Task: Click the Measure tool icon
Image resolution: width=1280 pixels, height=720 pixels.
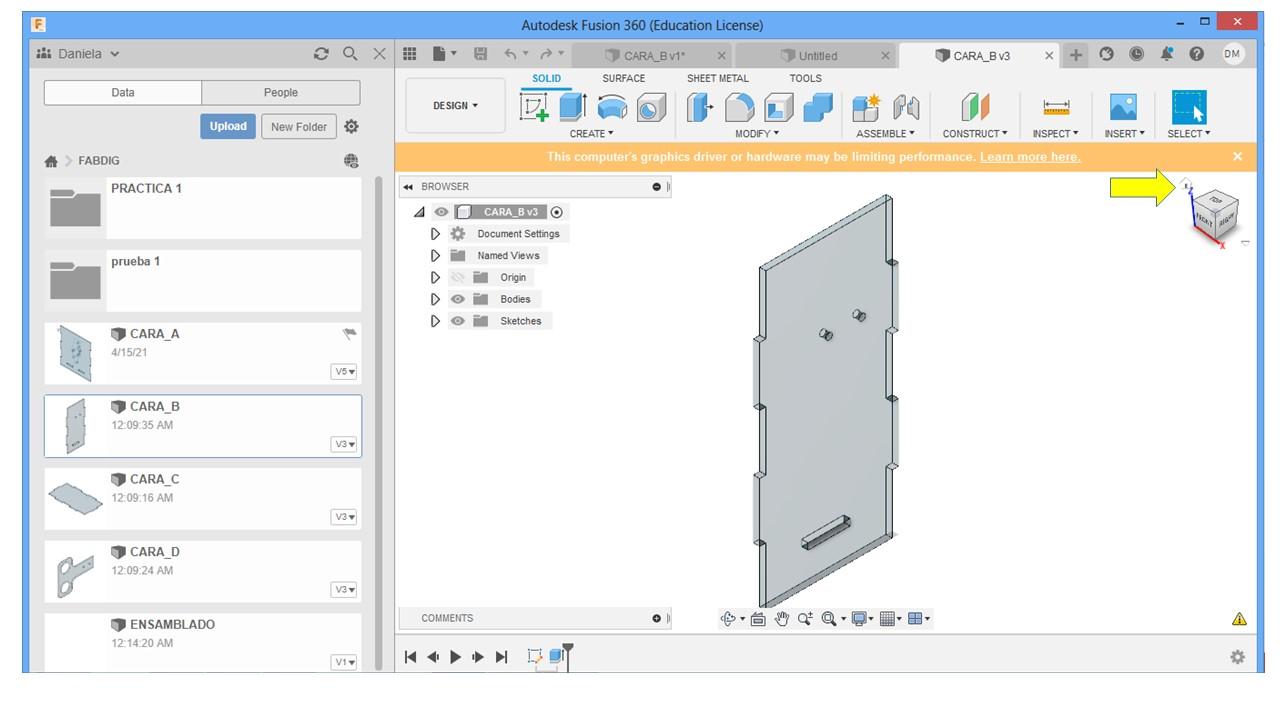Action: [x=1056, y=106]
